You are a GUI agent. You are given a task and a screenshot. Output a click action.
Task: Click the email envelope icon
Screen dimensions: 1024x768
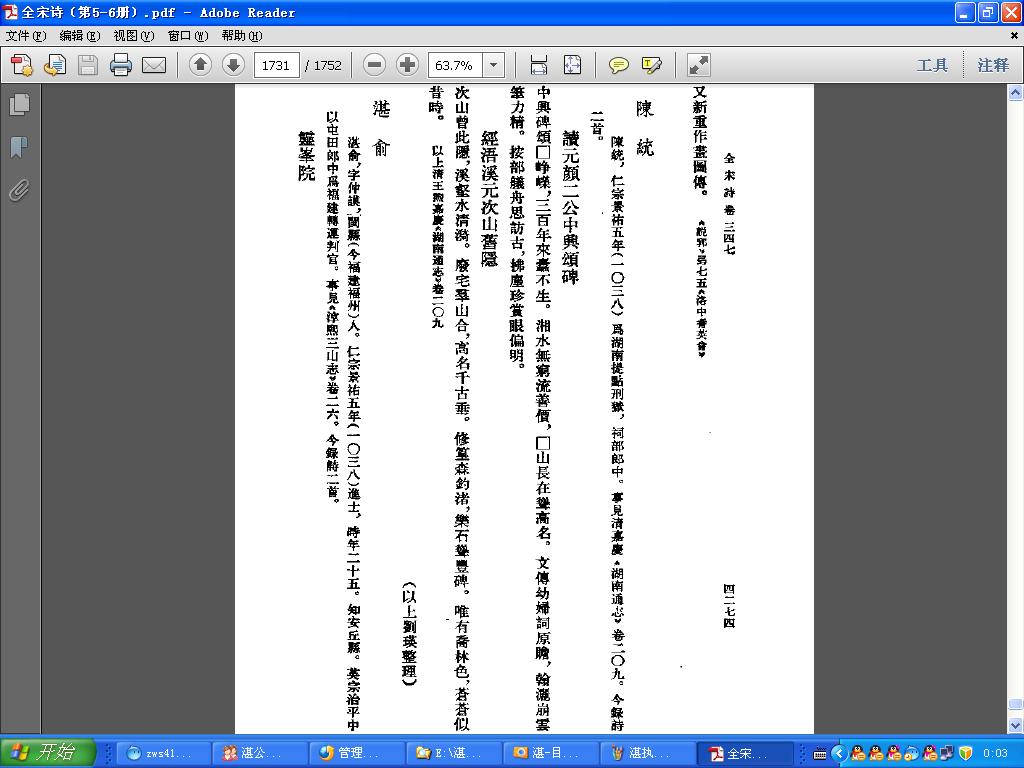point(154,65)
